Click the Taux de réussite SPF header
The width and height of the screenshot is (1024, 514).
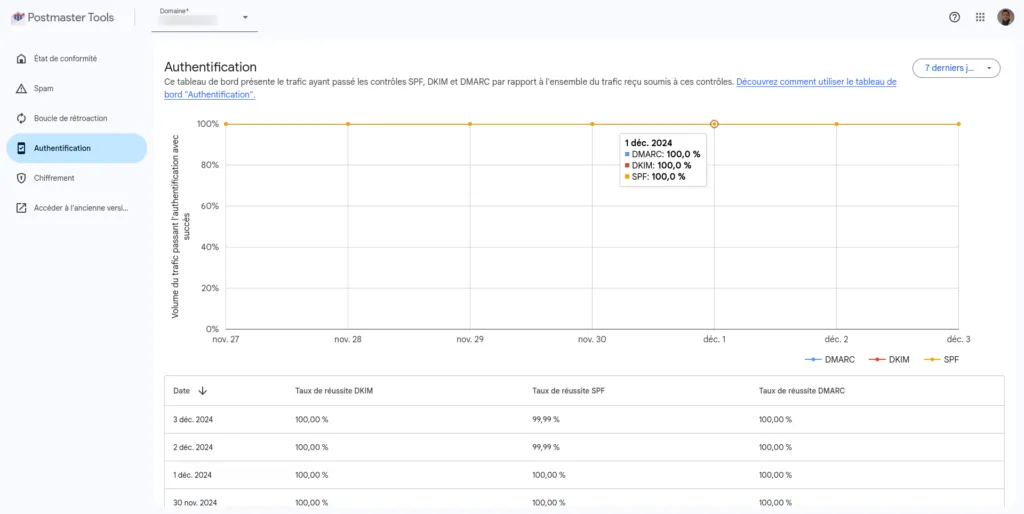coord(569,391)
